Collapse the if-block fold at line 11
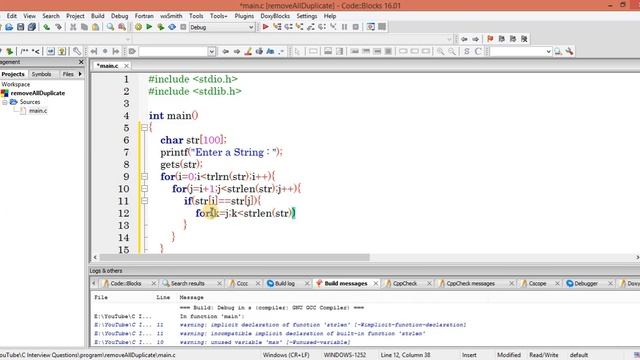640x360 pixels. [x=144, y=201]
